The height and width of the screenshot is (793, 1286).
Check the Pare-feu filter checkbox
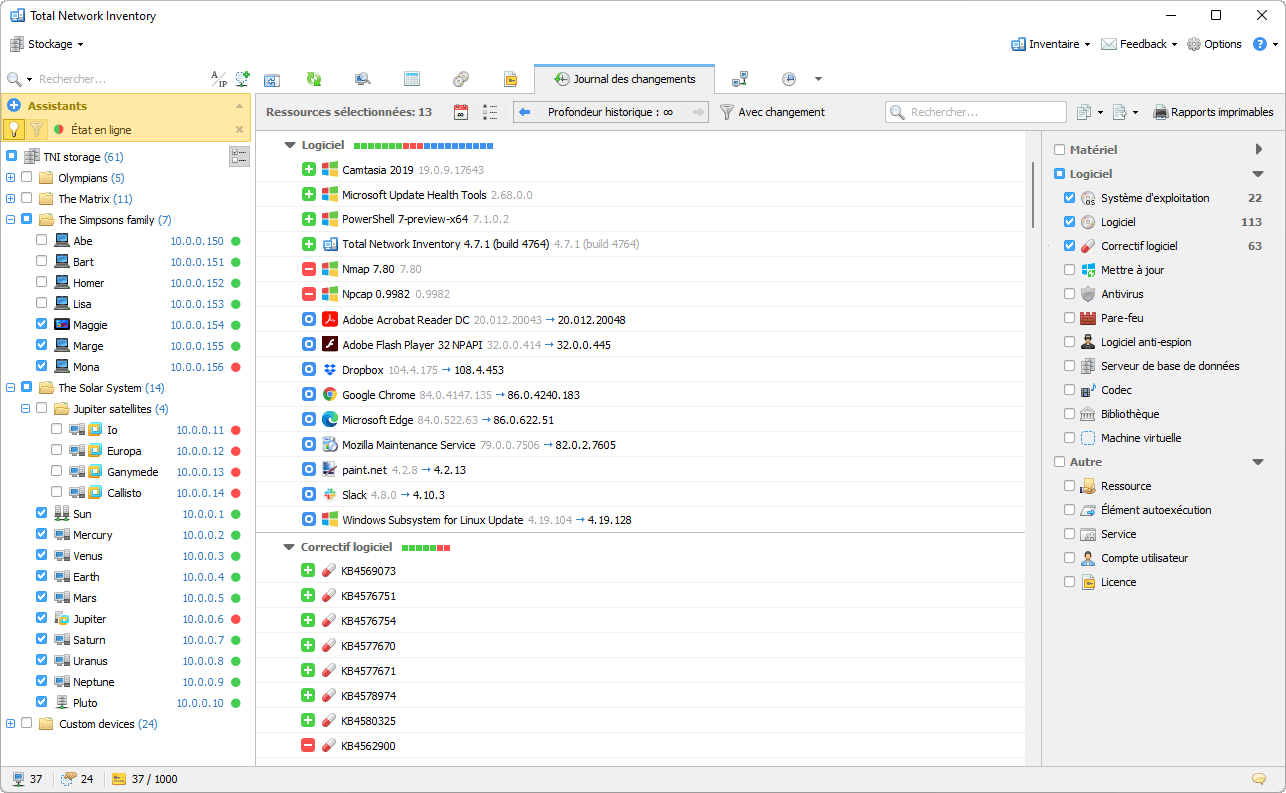[x=1070, y=318]
